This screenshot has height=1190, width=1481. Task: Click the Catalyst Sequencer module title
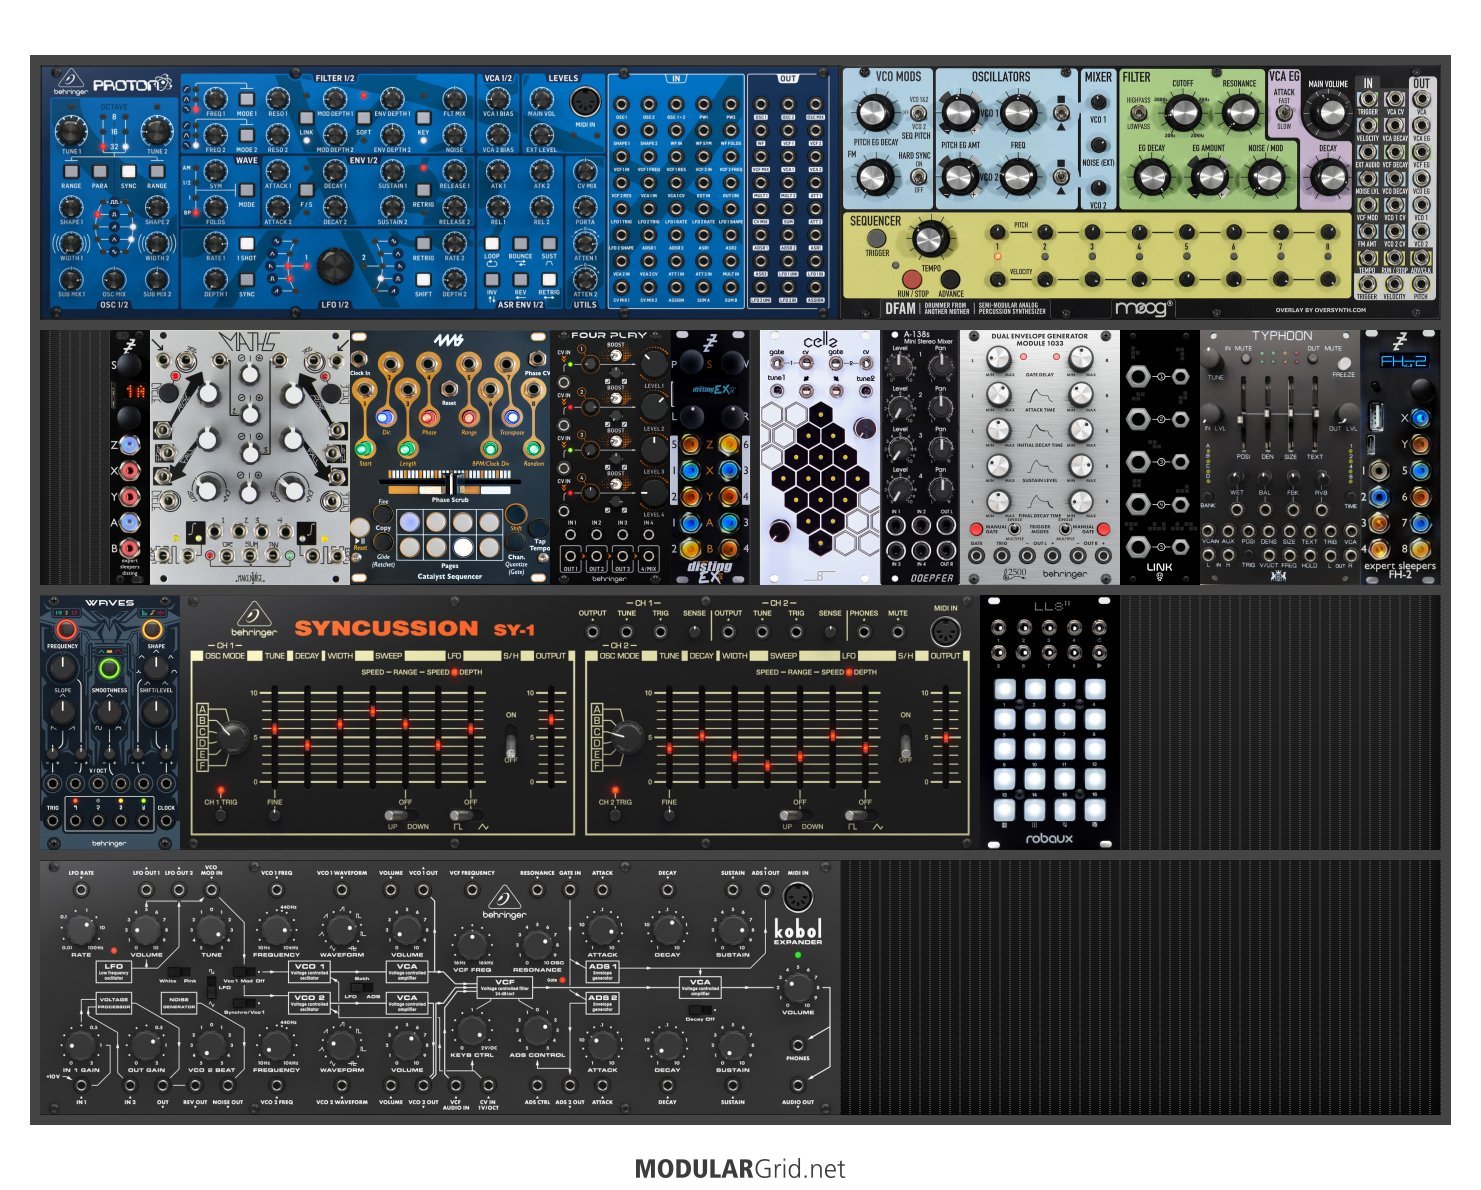tap(450, 577)
